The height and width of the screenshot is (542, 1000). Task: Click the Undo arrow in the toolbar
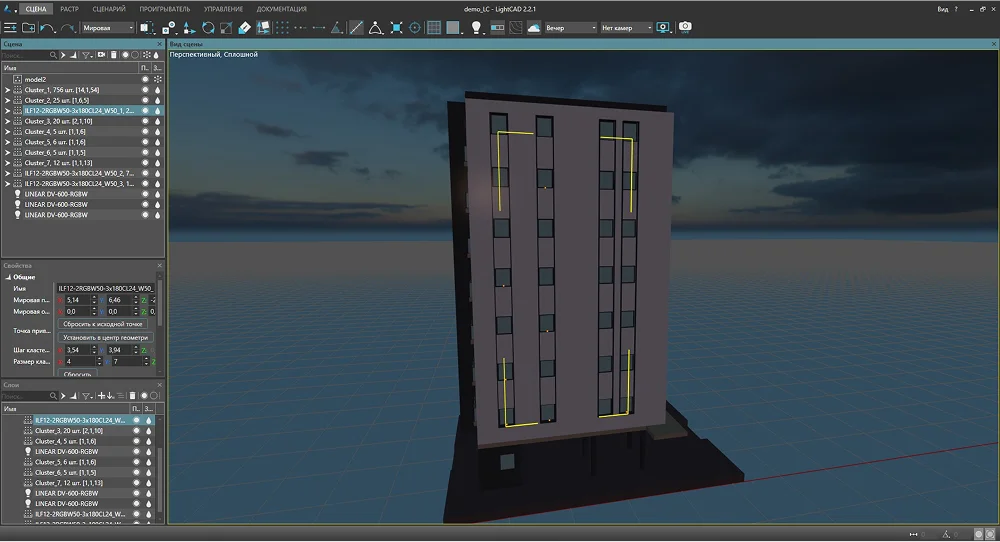point(47,28)
